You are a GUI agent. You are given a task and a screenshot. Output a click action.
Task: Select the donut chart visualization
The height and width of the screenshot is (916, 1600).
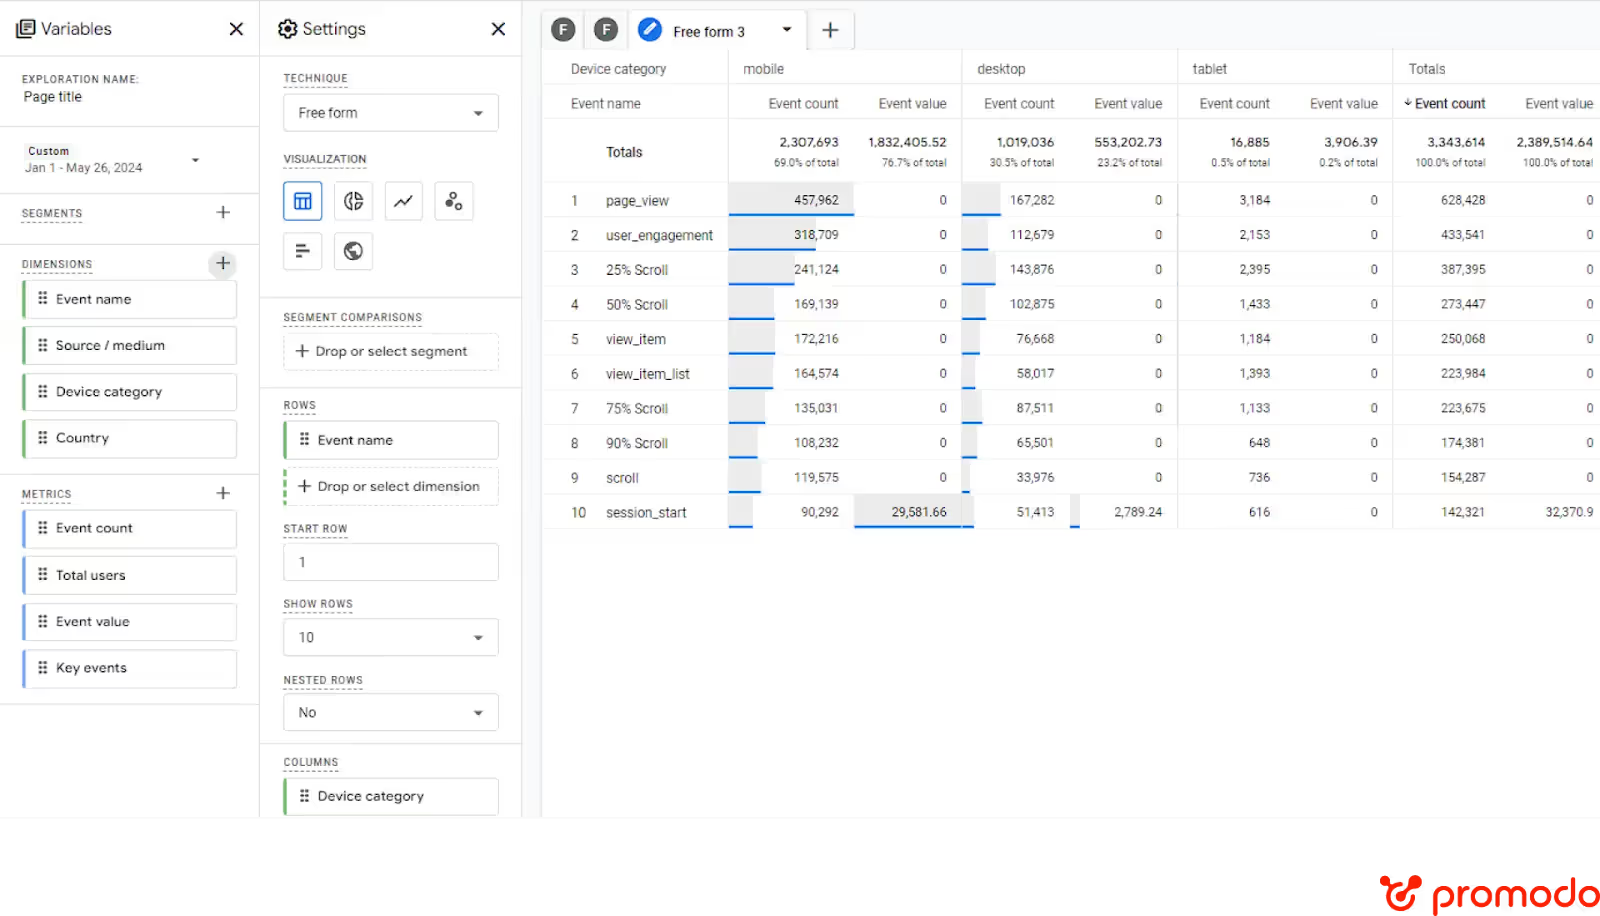click(x=353, y=201)
